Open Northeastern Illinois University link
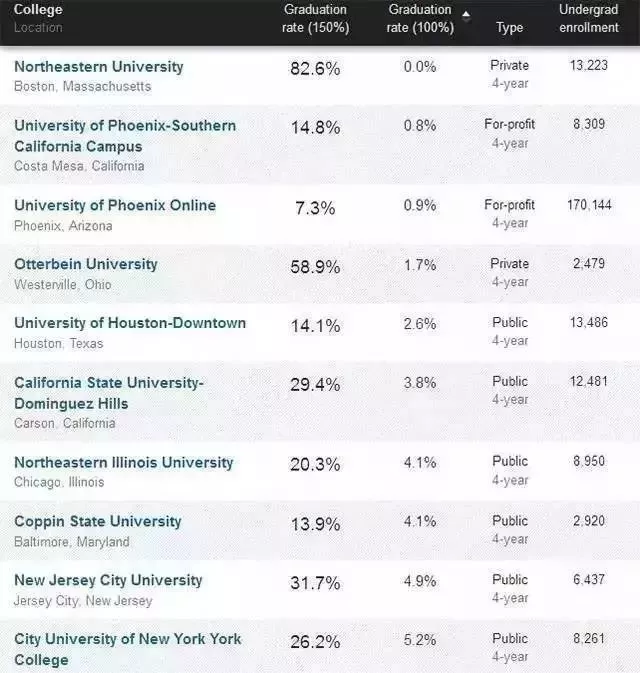Screen dimensions: 640x673 coord(124,463)
